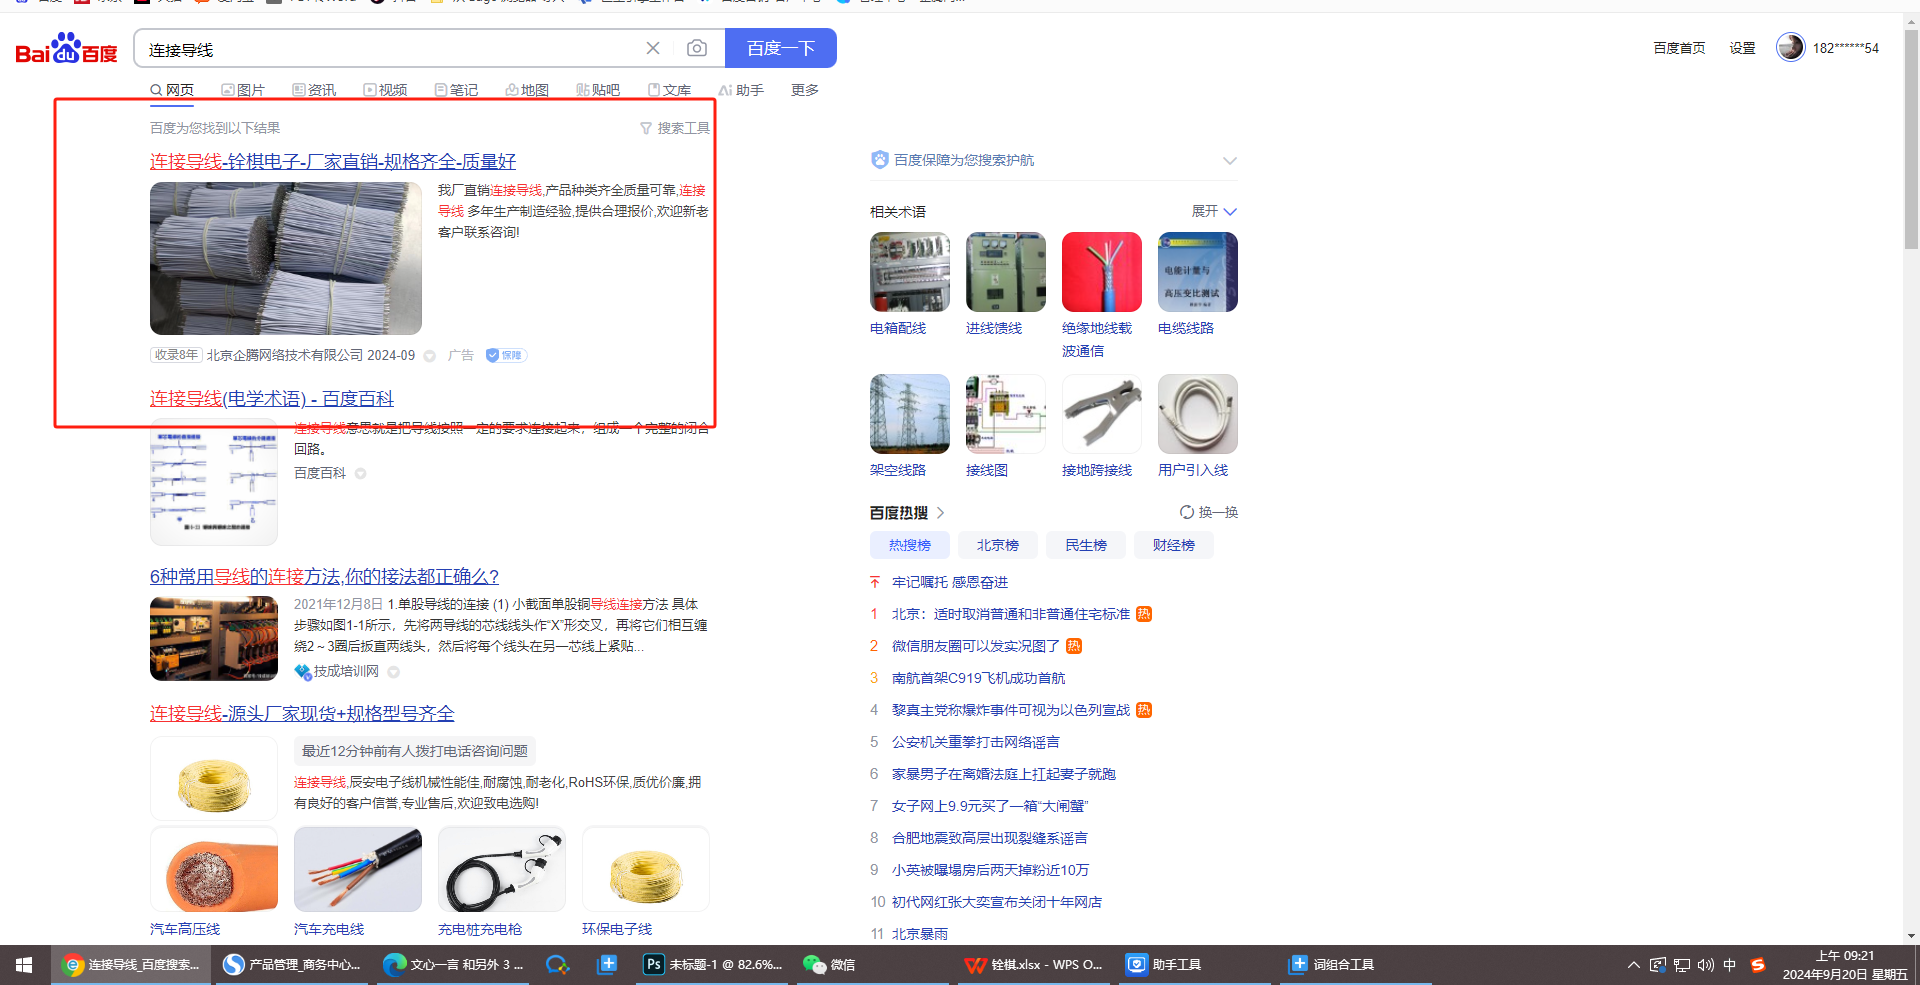Open the 接地跨接线 related term thumbnail
This screenshot has width=1920, height=985.
[1102, 414]
